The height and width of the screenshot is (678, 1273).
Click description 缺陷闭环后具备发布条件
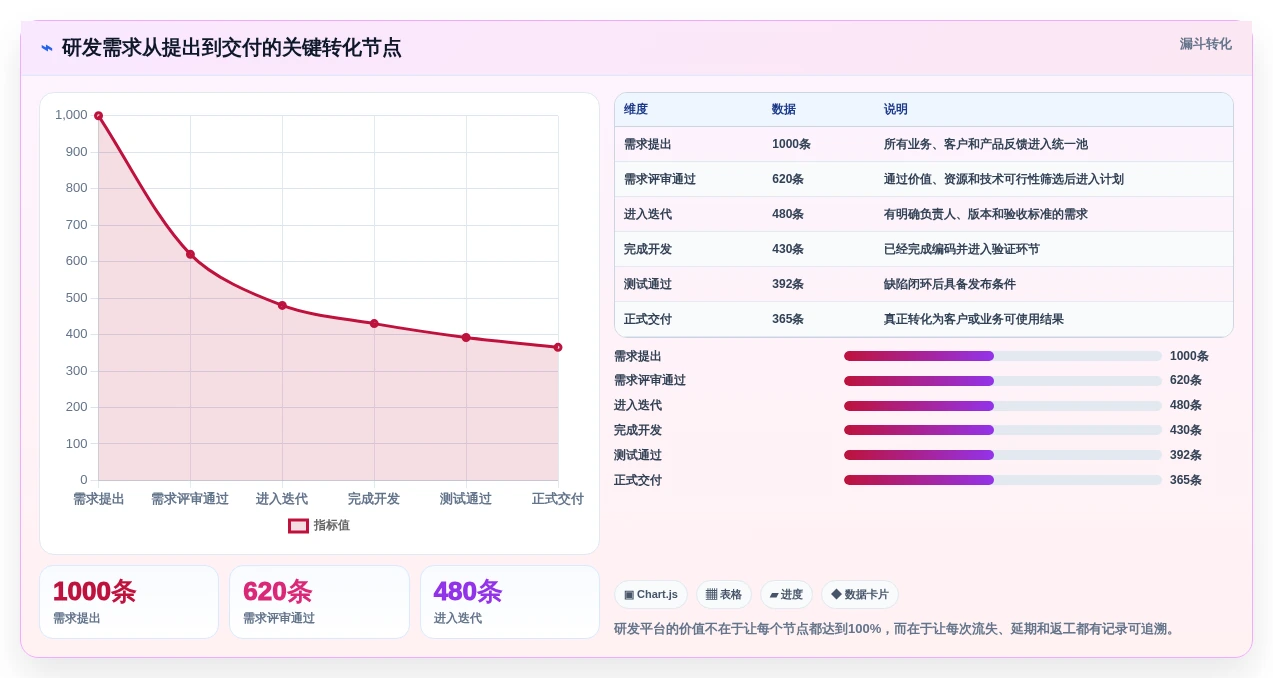click(x=950, y=284)
